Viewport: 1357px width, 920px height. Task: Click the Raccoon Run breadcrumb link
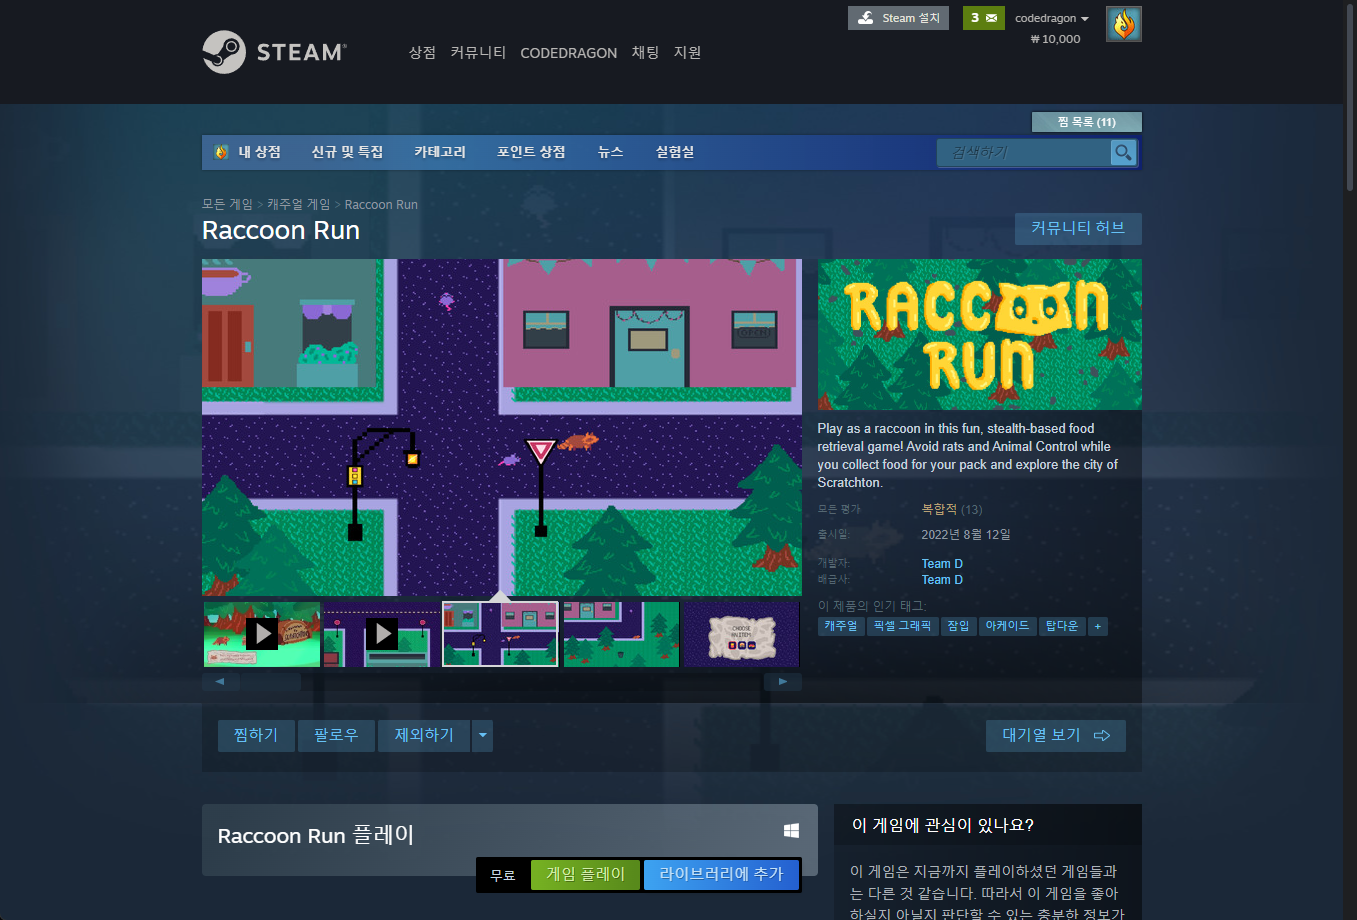381,204
